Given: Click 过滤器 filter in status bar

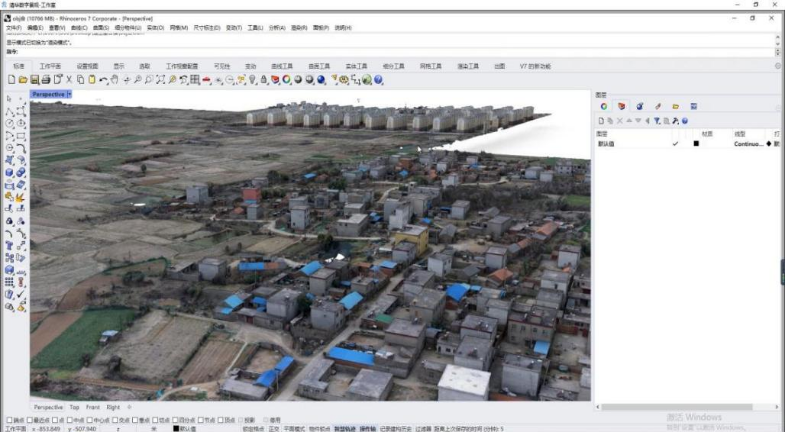Looking at the screenshot, I should 423,429.
